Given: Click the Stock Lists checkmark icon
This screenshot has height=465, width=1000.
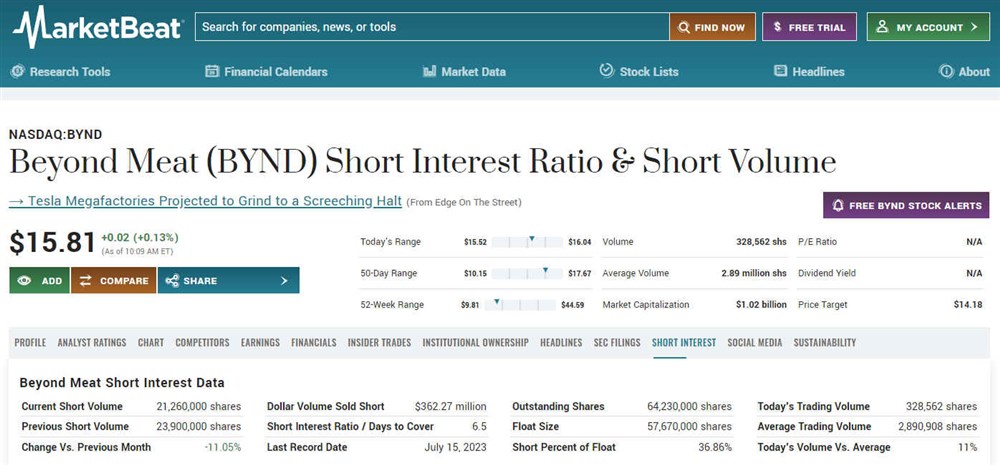Looking at the screenshot, I should pyautogui.click(x=607, y=71).
